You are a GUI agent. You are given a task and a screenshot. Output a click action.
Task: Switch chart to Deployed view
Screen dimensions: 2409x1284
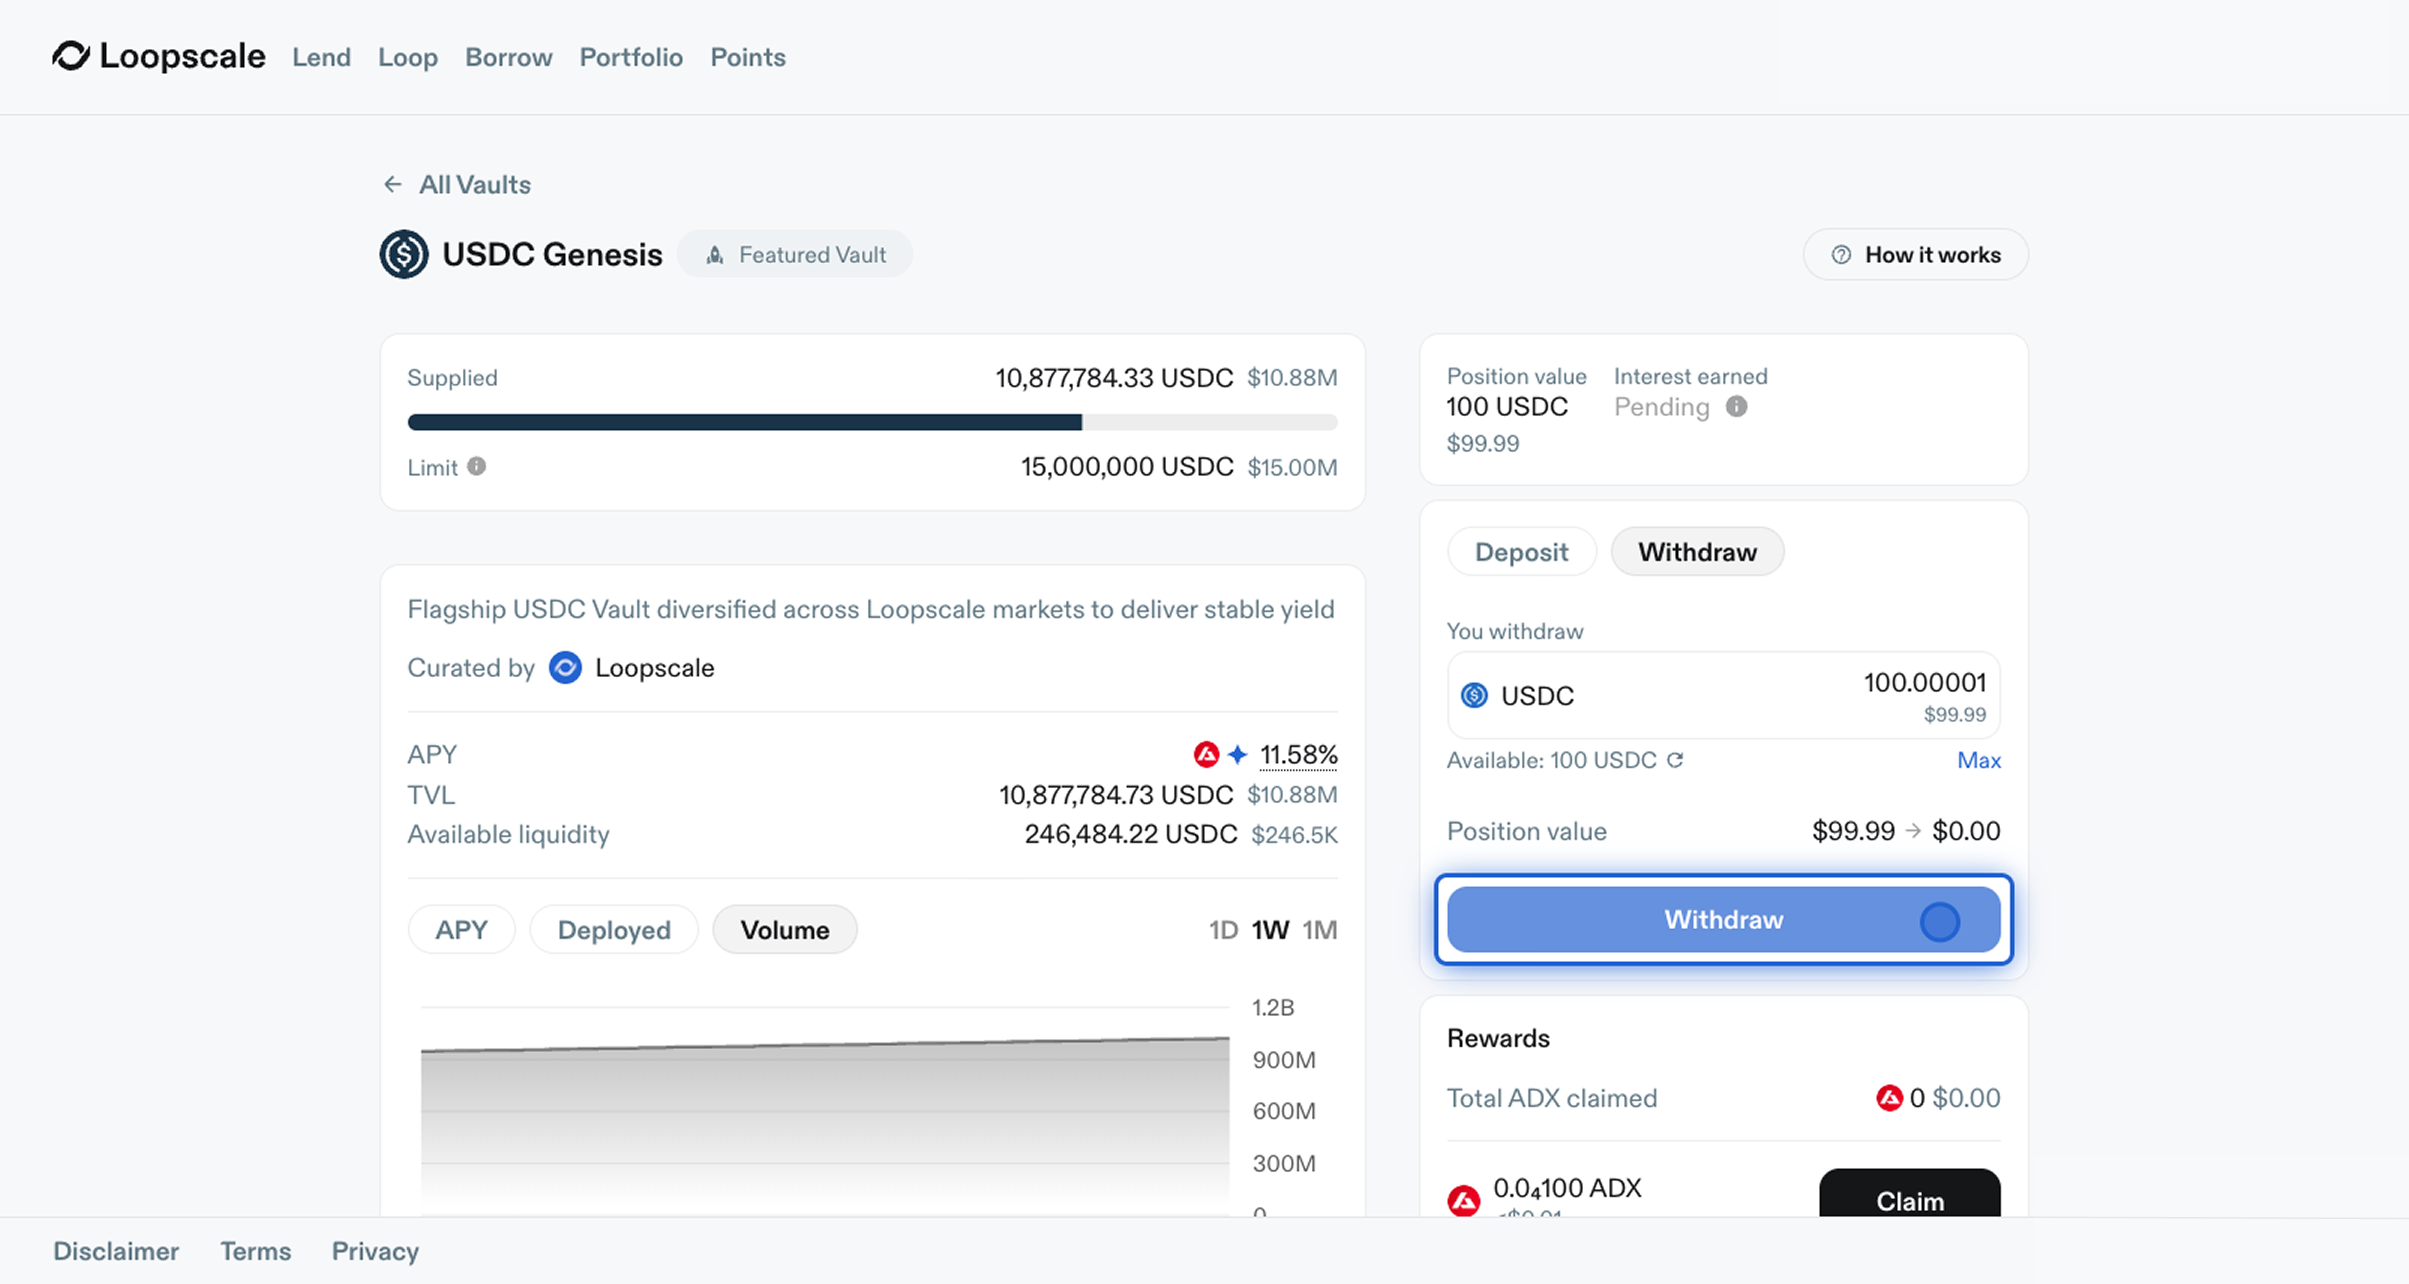613,930
